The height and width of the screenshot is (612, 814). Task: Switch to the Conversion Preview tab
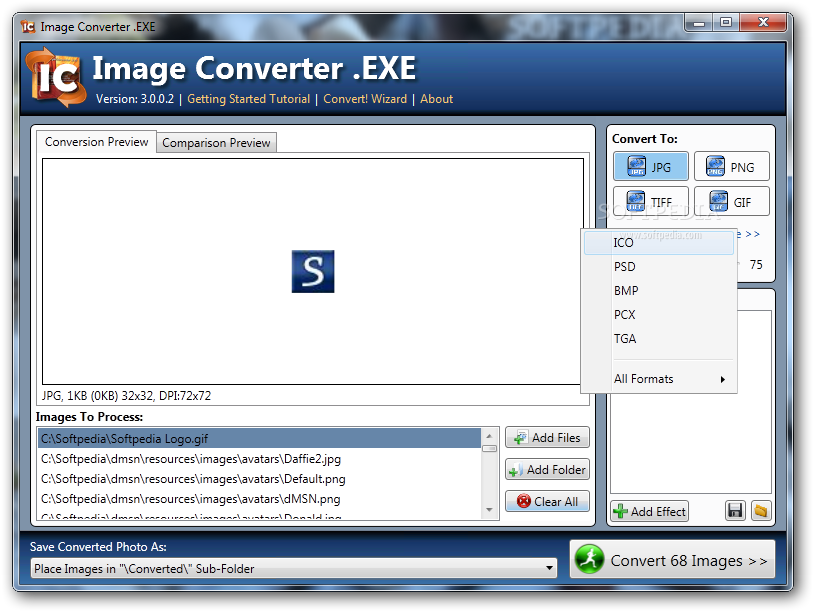point(97,142)
